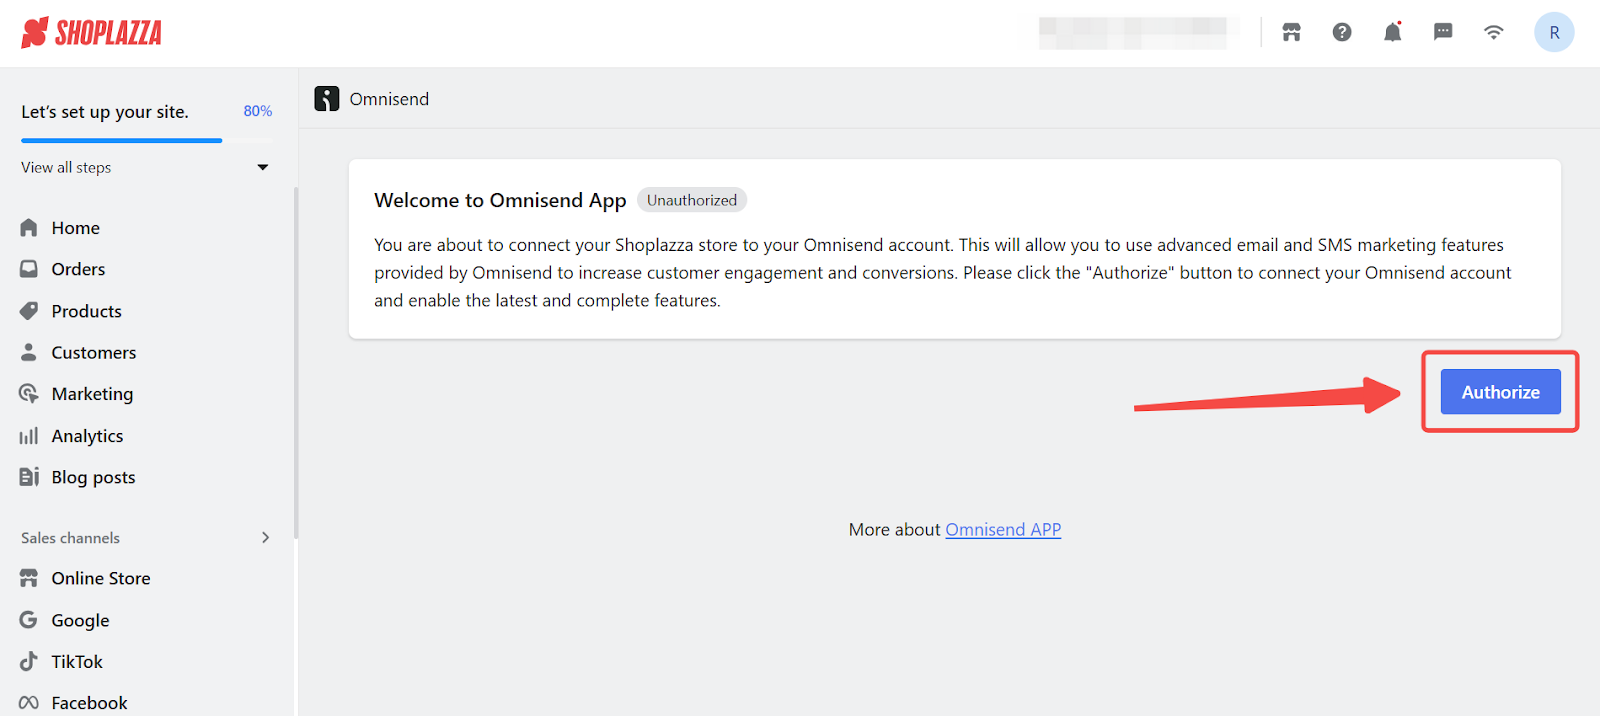Click the Sales channels heading
The height and width of the screenshot is (716, 1600).
[70, 538]
